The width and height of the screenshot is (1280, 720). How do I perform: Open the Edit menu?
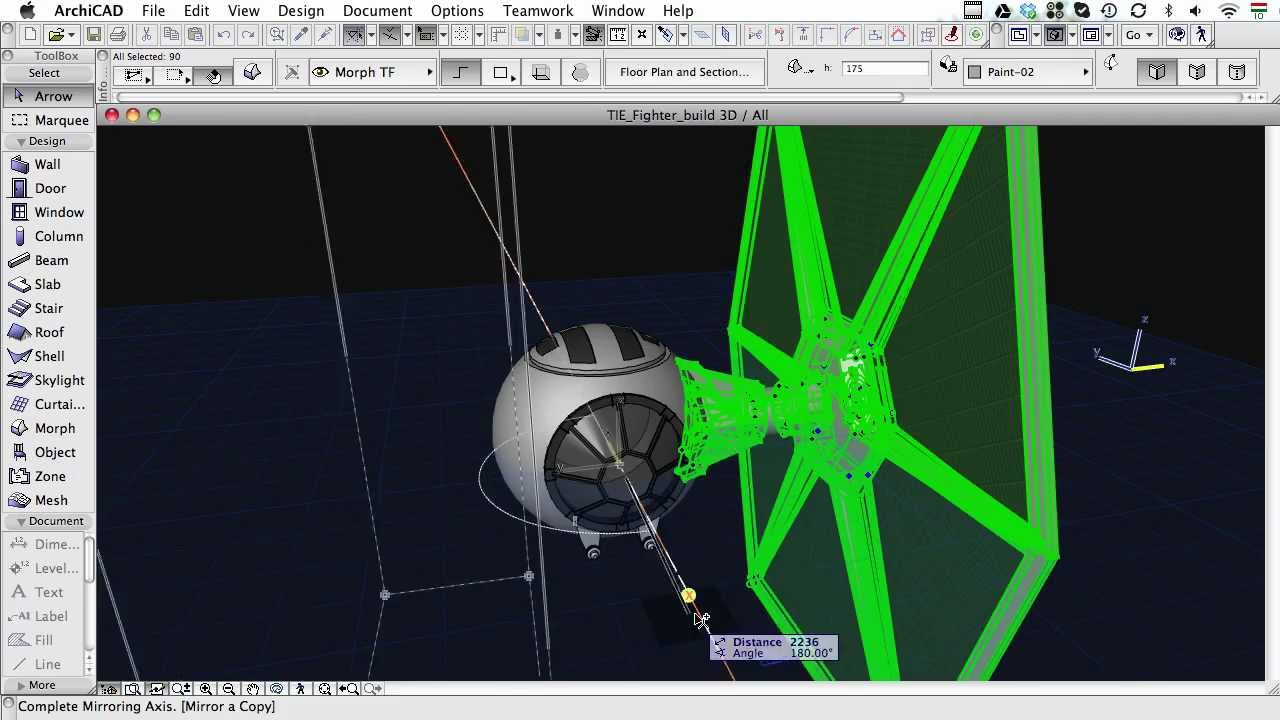[x=196, y=11]
